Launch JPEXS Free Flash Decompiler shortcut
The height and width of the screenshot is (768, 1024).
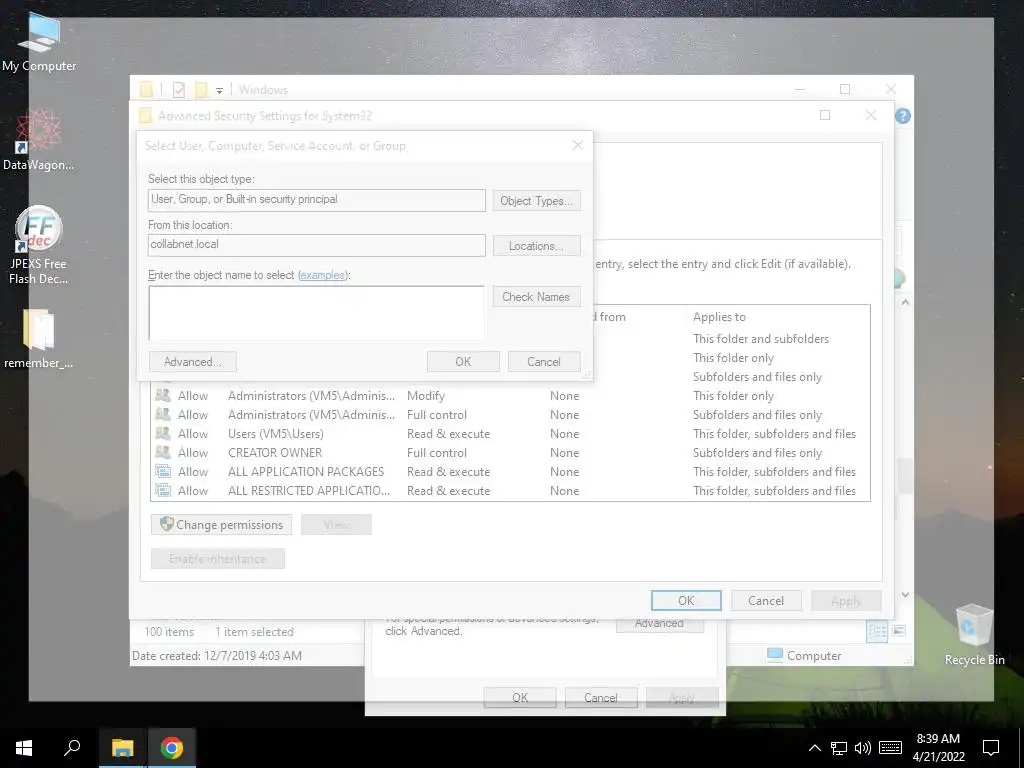pos(39,245)
